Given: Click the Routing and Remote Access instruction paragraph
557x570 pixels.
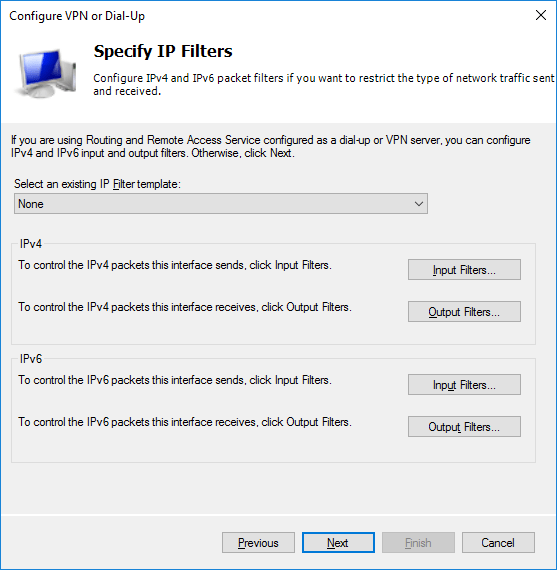Looking at the screenshot, I should click(x=271, y=146).
